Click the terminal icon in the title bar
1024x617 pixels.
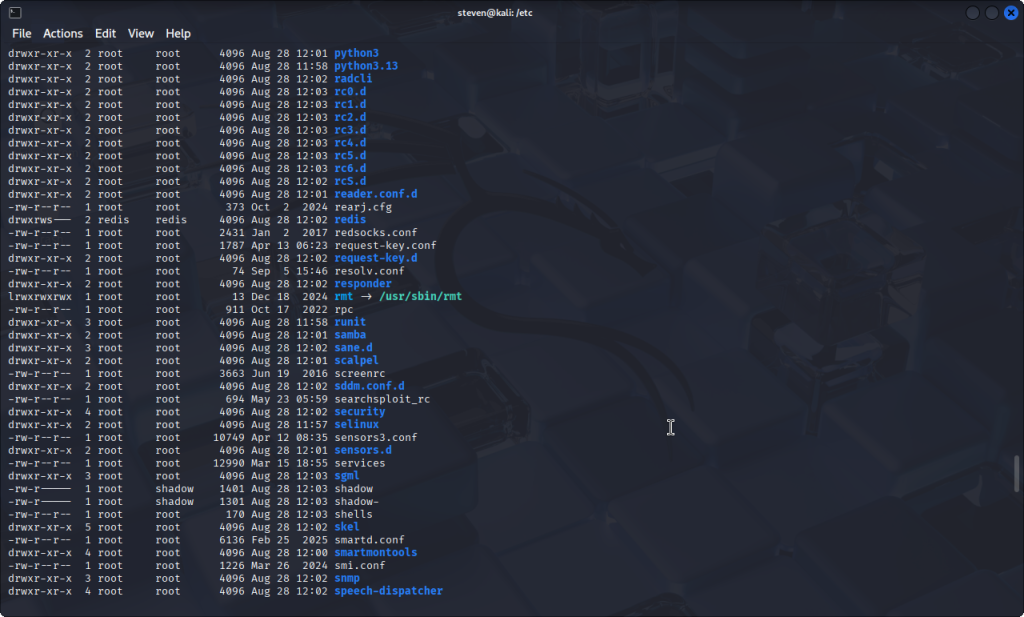pos(12,12)
